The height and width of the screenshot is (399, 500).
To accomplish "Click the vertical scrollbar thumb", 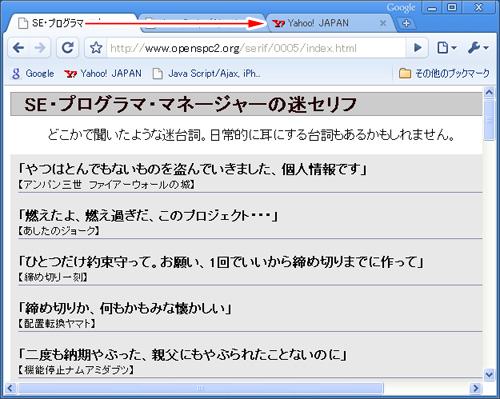I will 489,120.
